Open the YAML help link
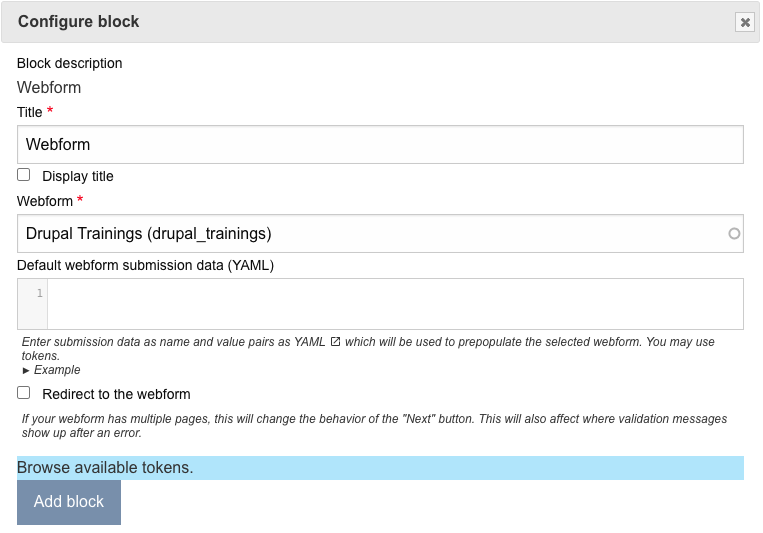The image size is (763, 533). point(309,342)
